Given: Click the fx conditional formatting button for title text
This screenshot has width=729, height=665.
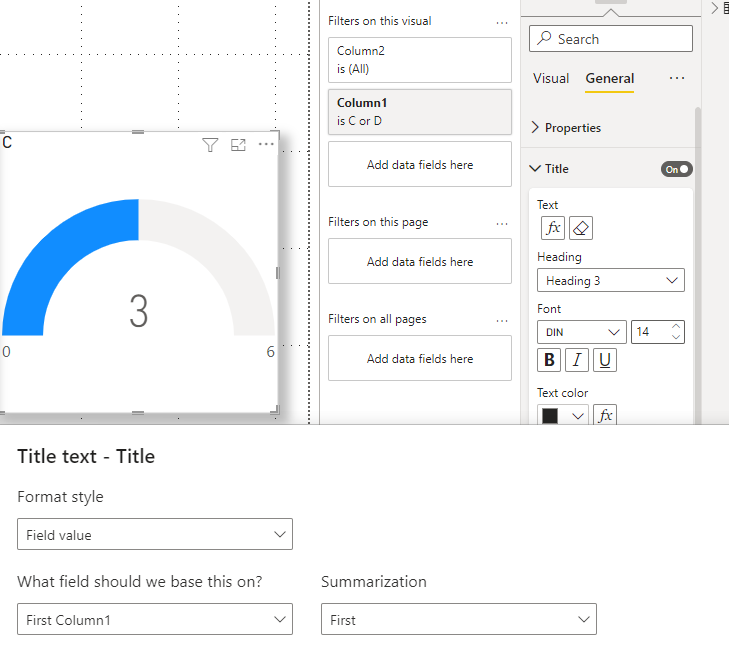Looking at the screenshot, I should (x=553, y=228).
